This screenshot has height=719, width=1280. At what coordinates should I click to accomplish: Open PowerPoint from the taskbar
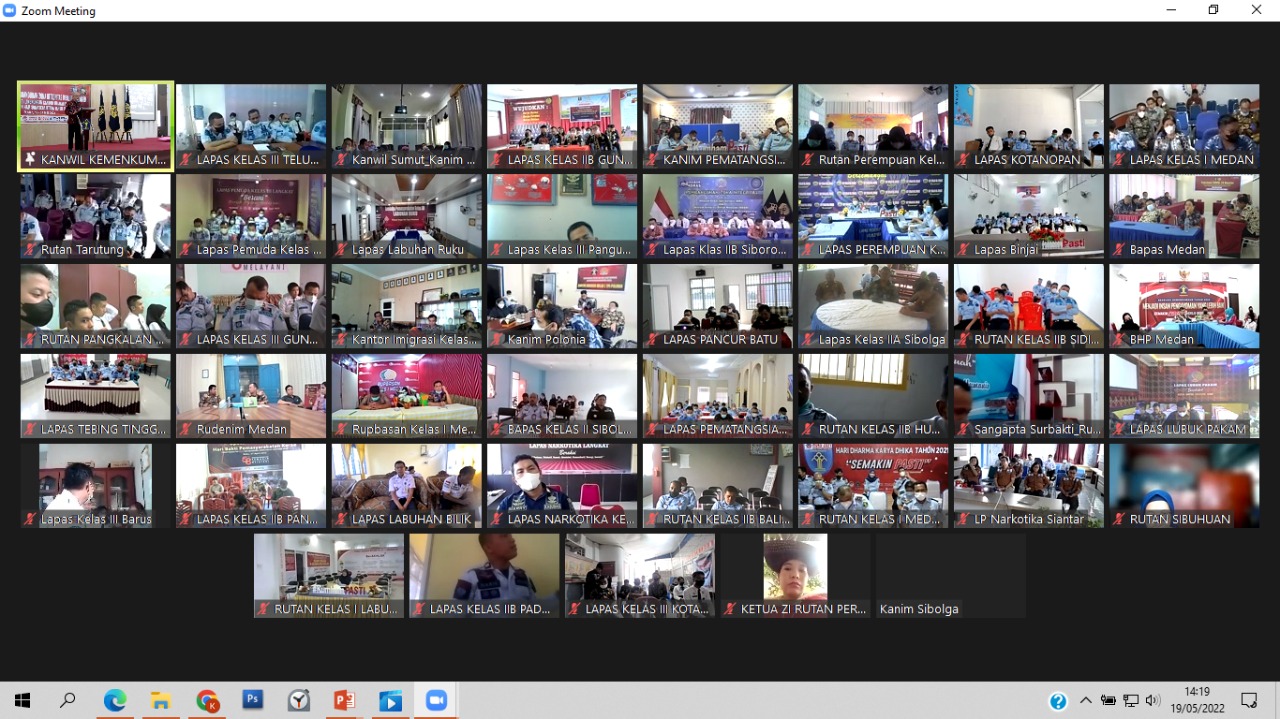tap(345, 701)
